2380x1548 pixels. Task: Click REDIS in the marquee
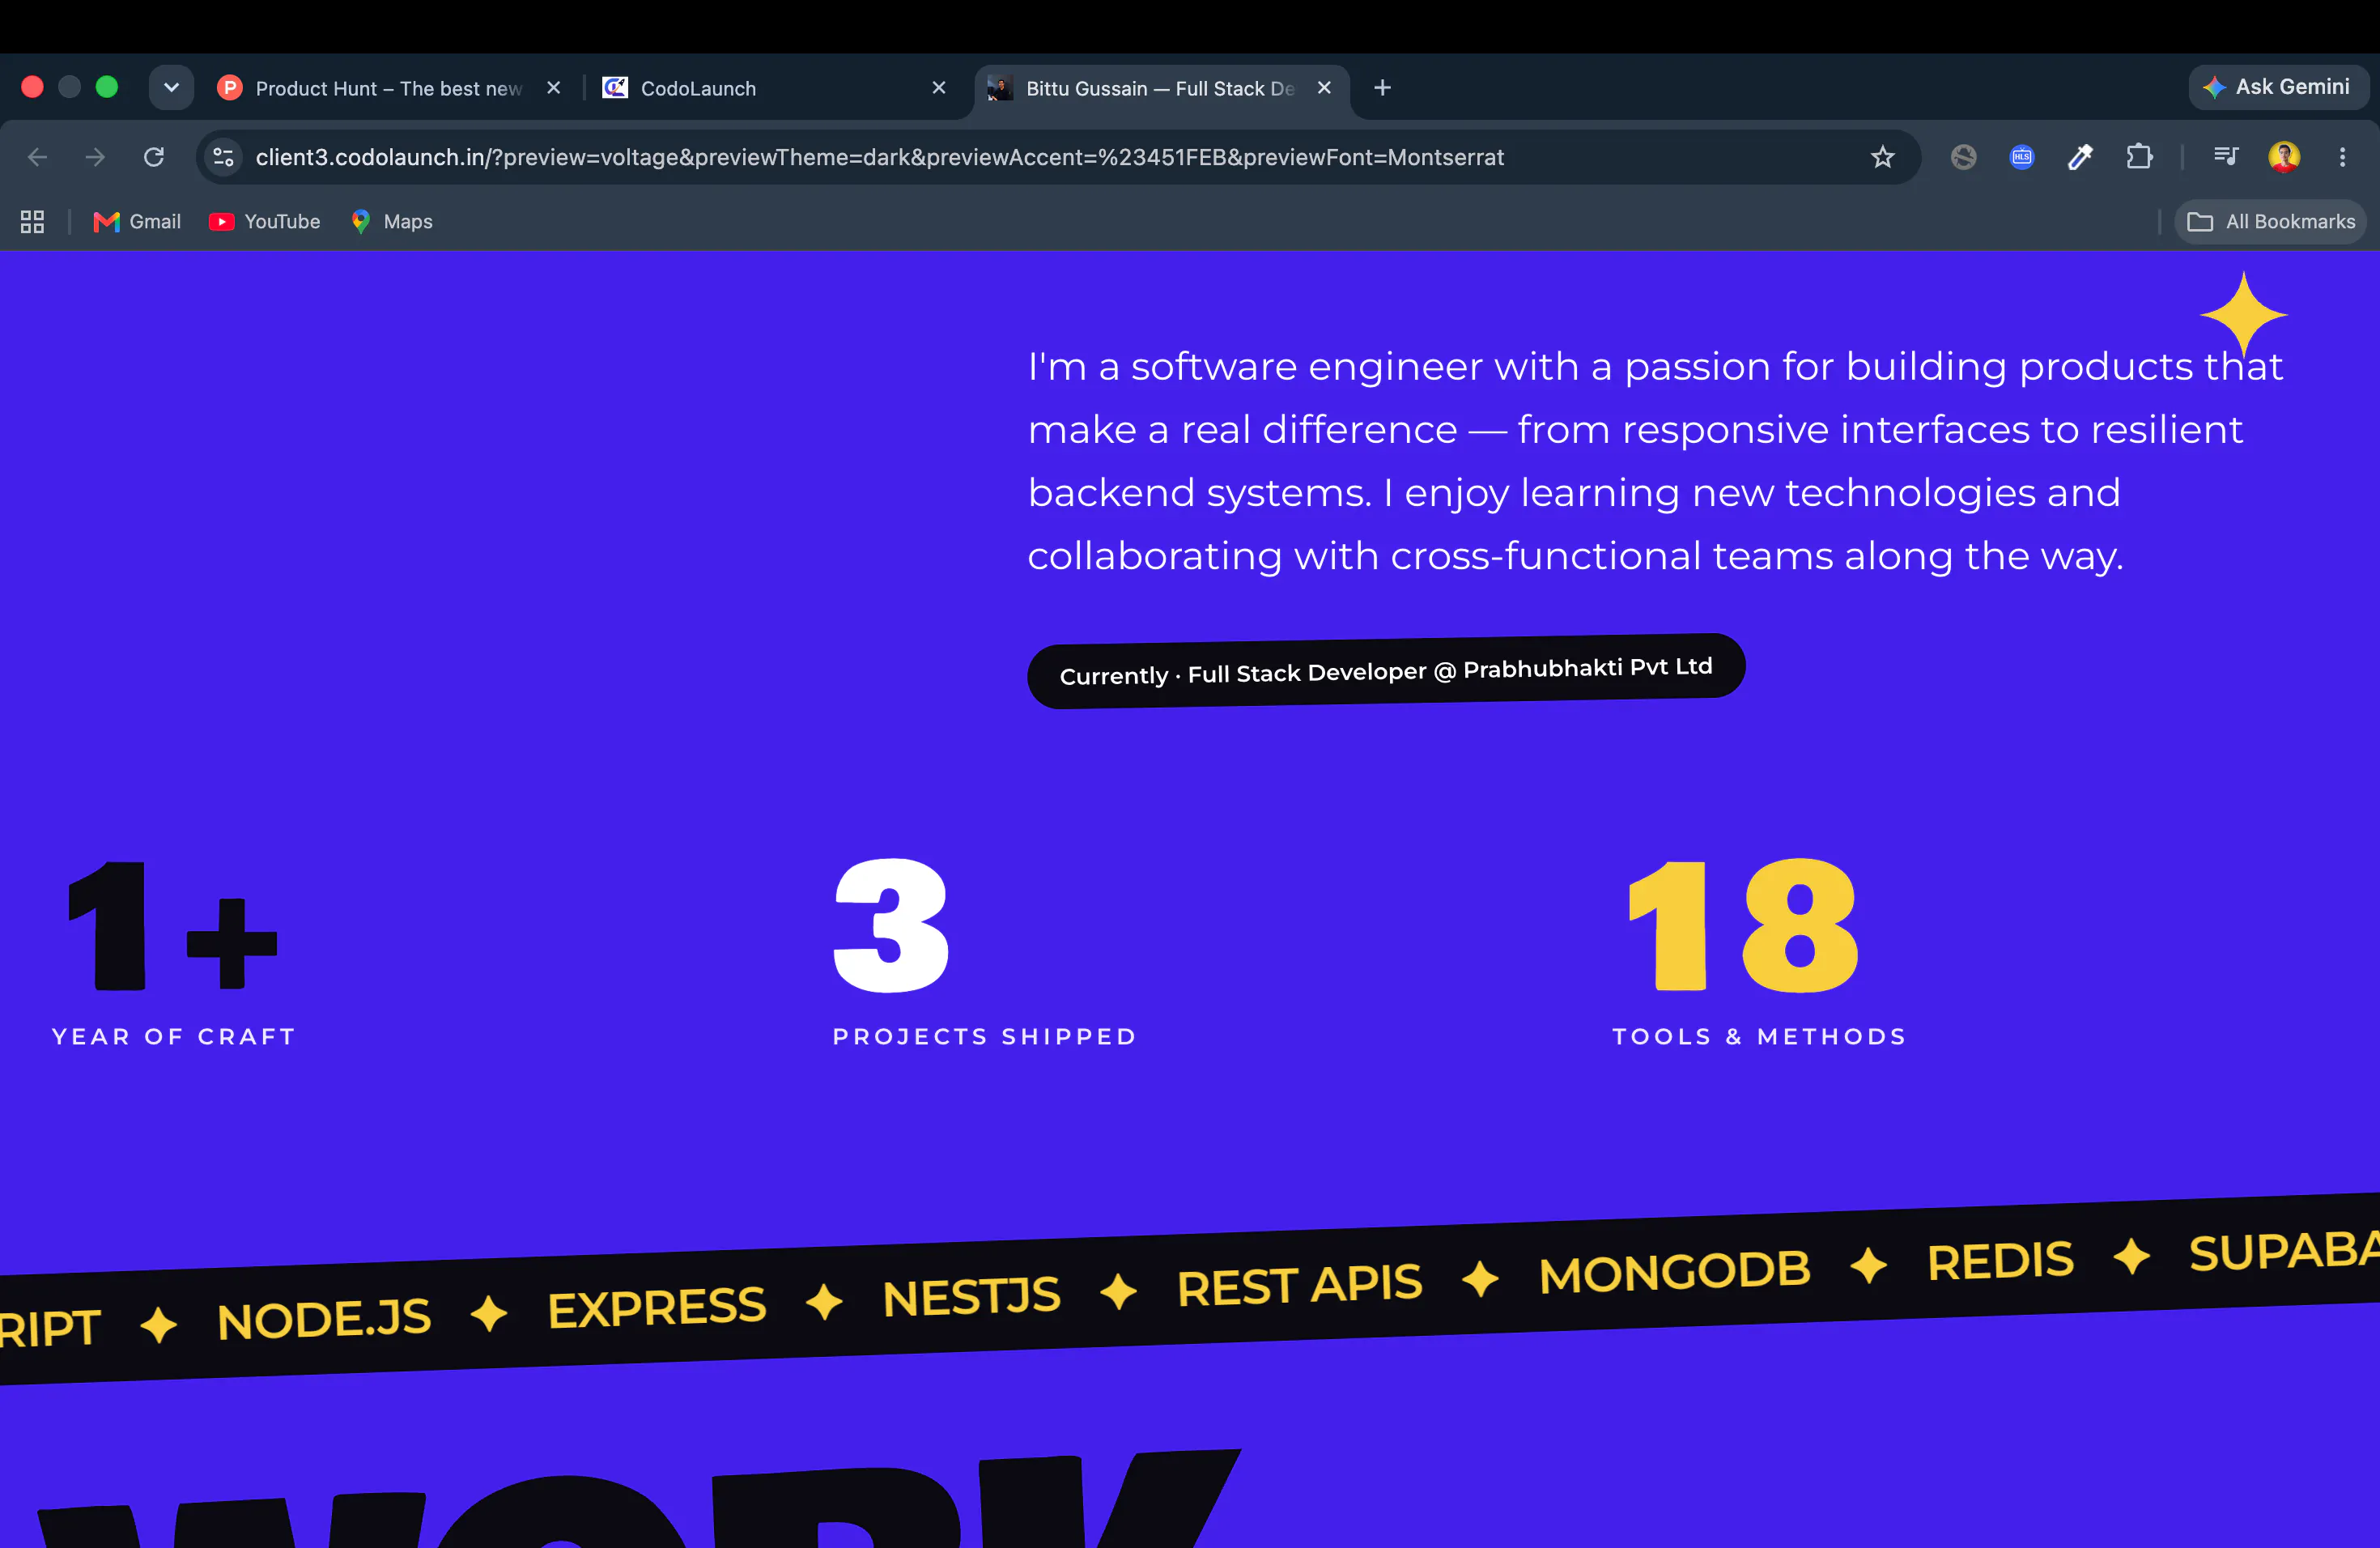2000,1262
